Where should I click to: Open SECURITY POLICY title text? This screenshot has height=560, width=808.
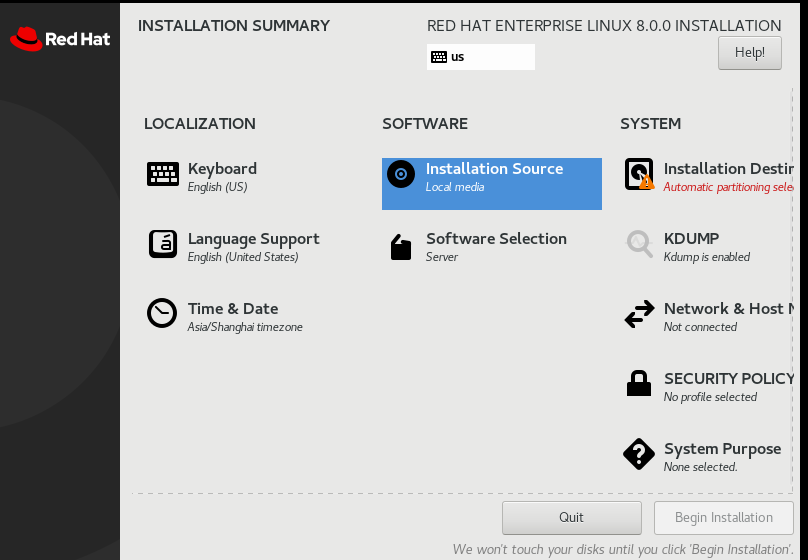(x=729, y=379)
